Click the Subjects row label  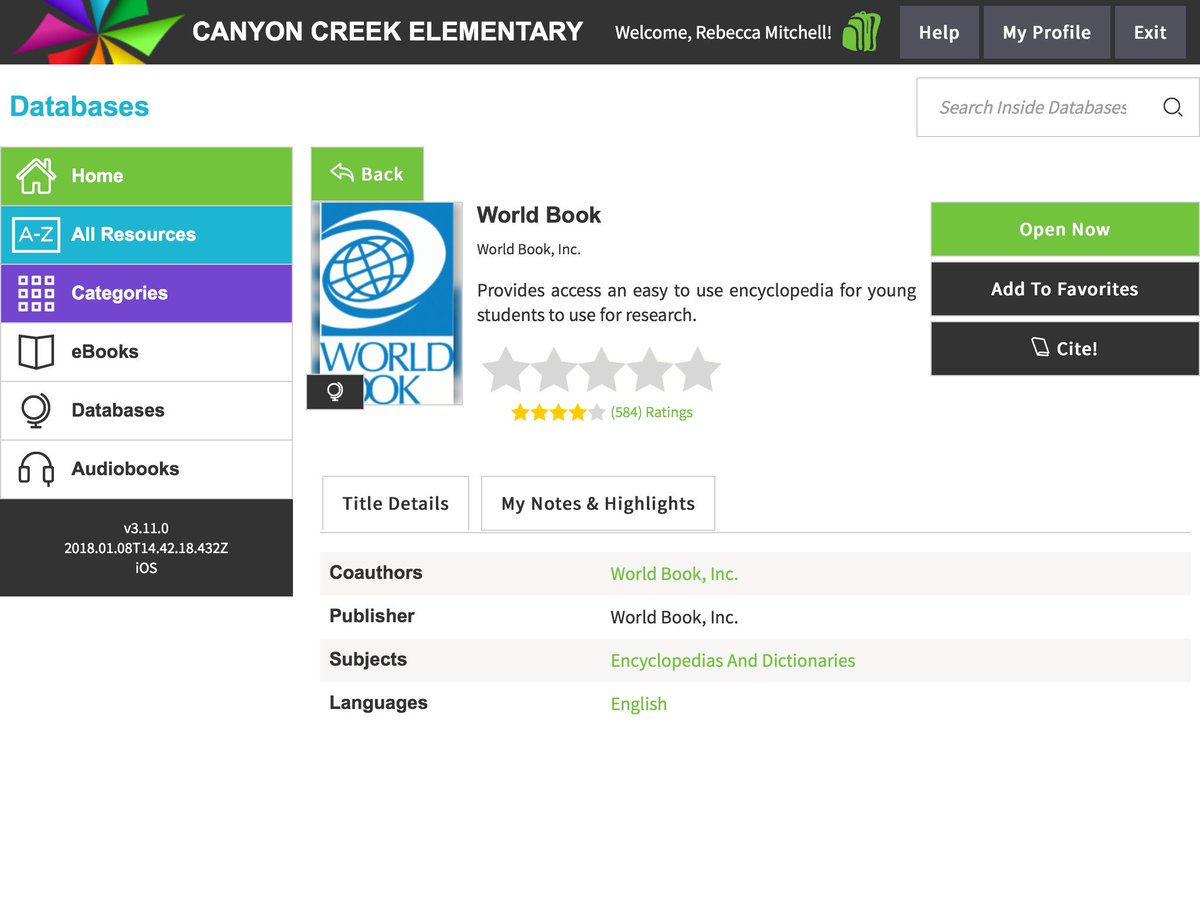click(368, 660)
